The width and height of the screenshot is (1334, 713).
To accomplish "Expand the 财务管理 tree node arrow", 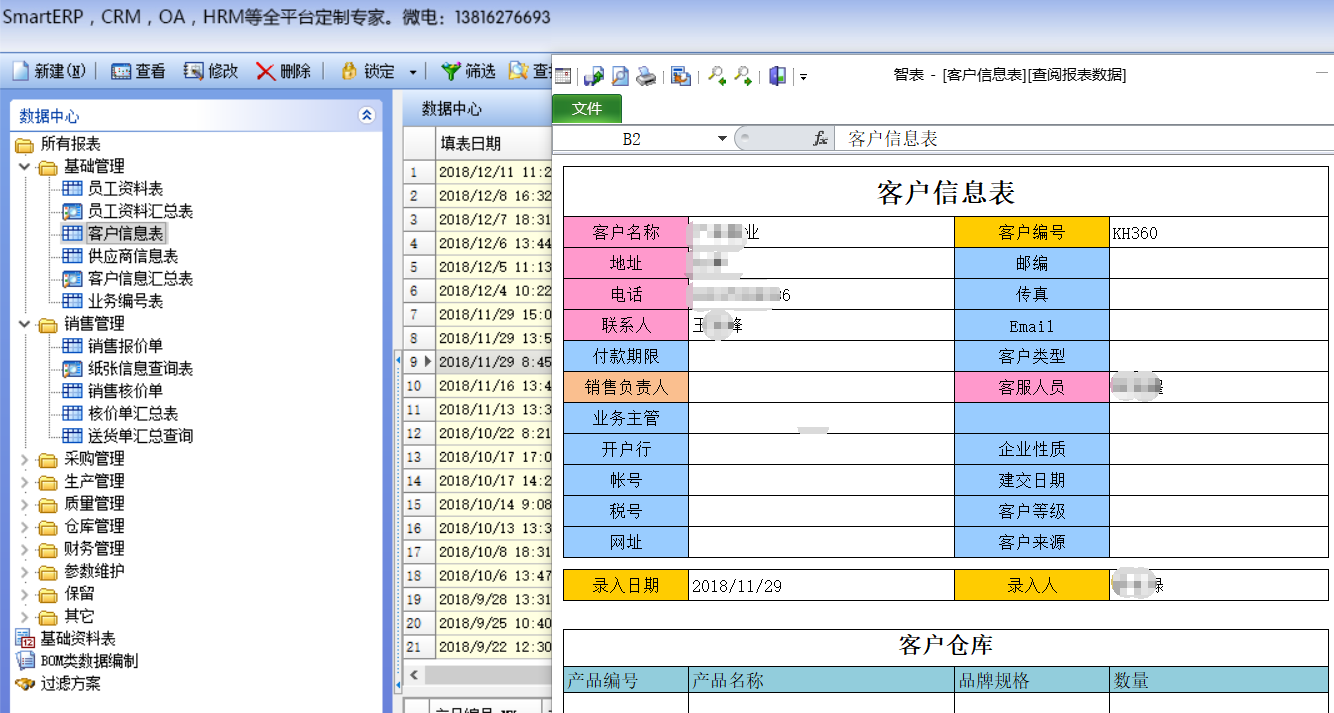I will coord(25,549).
